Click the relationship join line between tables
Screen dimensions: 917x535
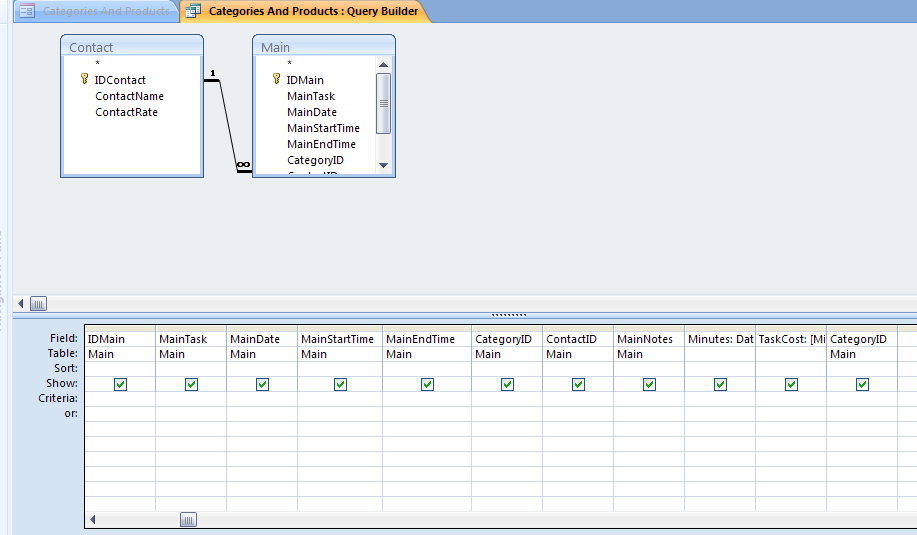point(228,125)
